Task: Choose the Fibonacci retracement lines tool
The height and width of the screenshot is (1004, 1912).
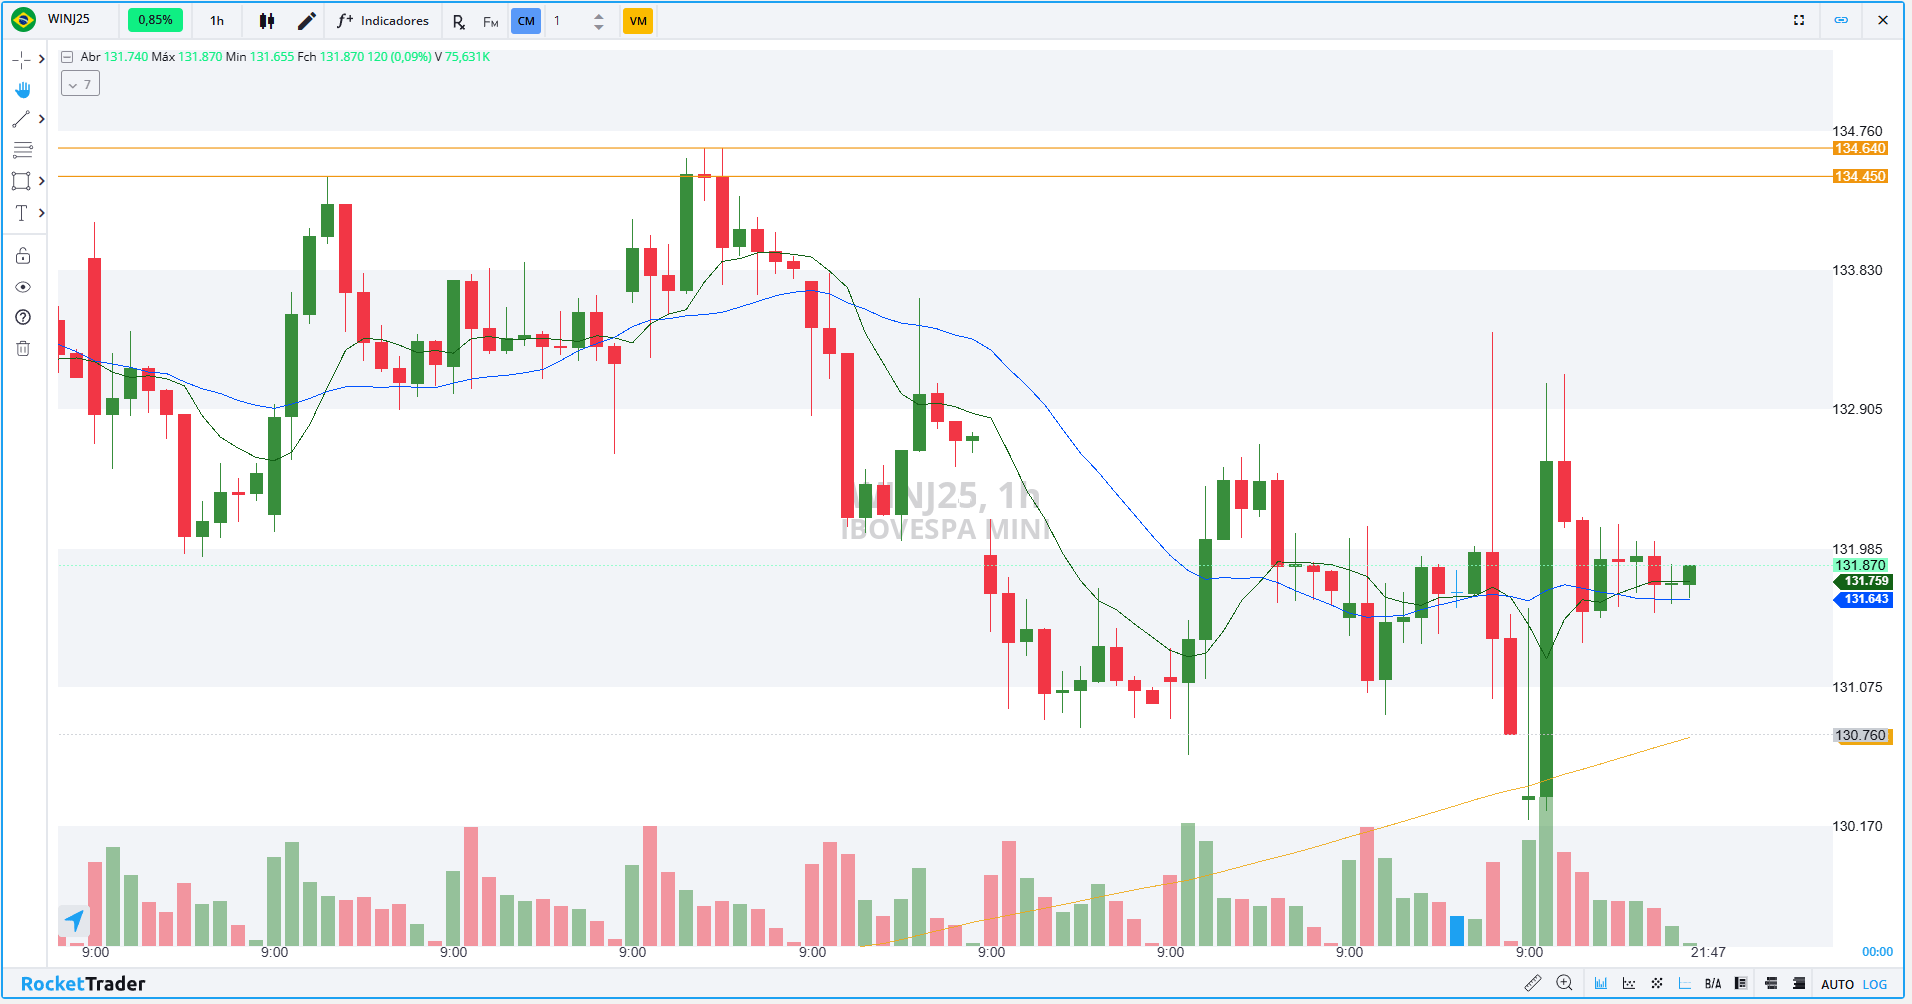Action: tap(22, 150)
